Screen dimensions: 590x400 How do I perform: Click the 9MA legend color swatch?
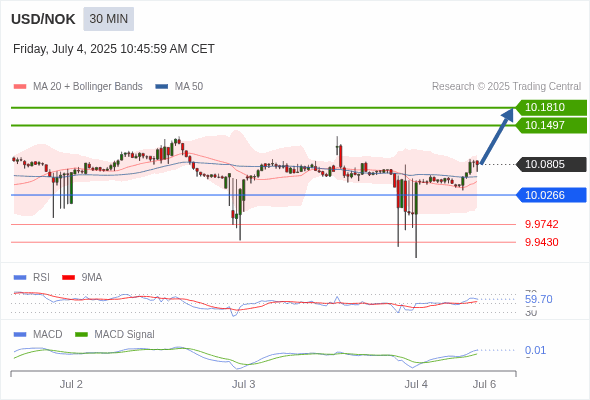[68, 278]
